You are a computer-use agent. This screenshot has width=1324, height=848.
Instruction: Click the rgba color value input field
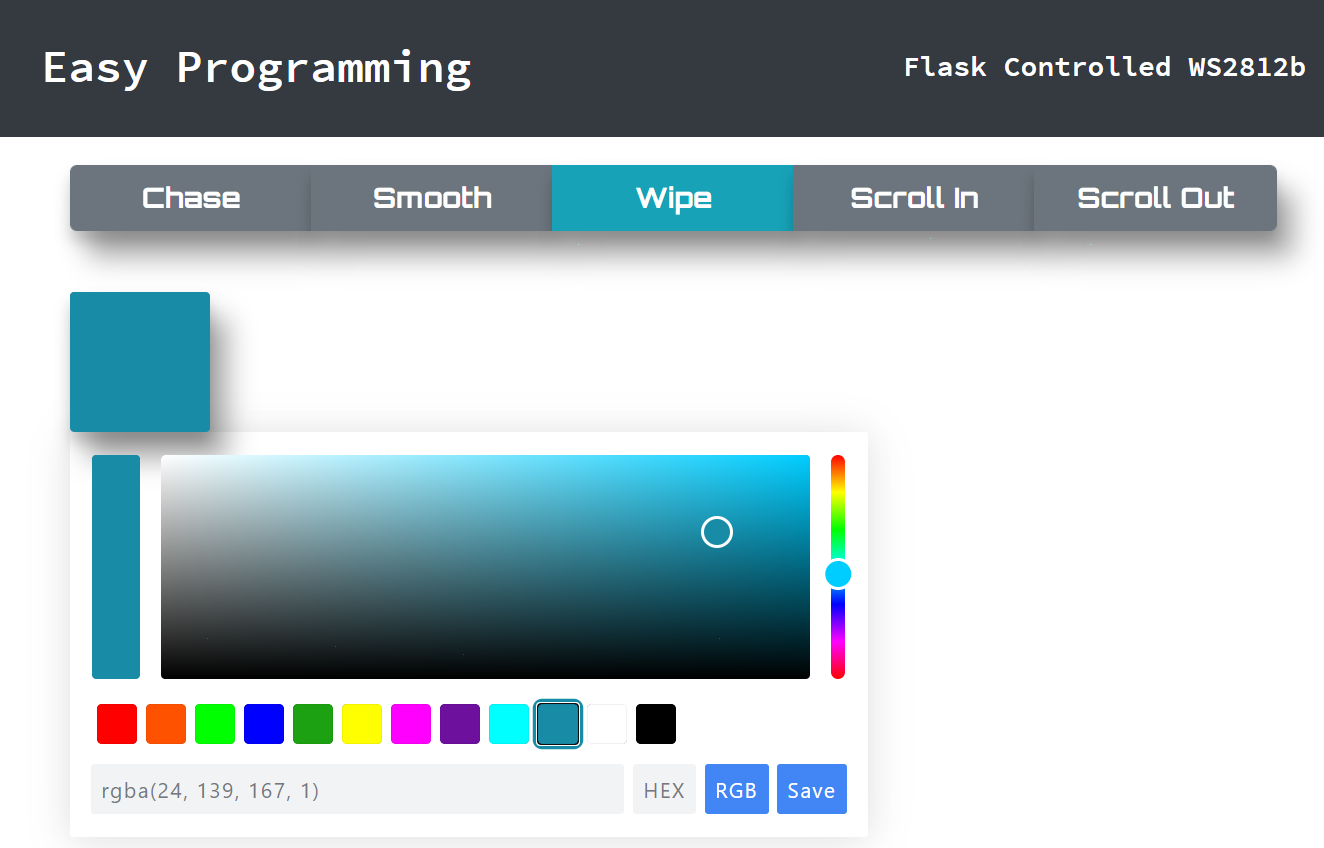click(357, 790)
